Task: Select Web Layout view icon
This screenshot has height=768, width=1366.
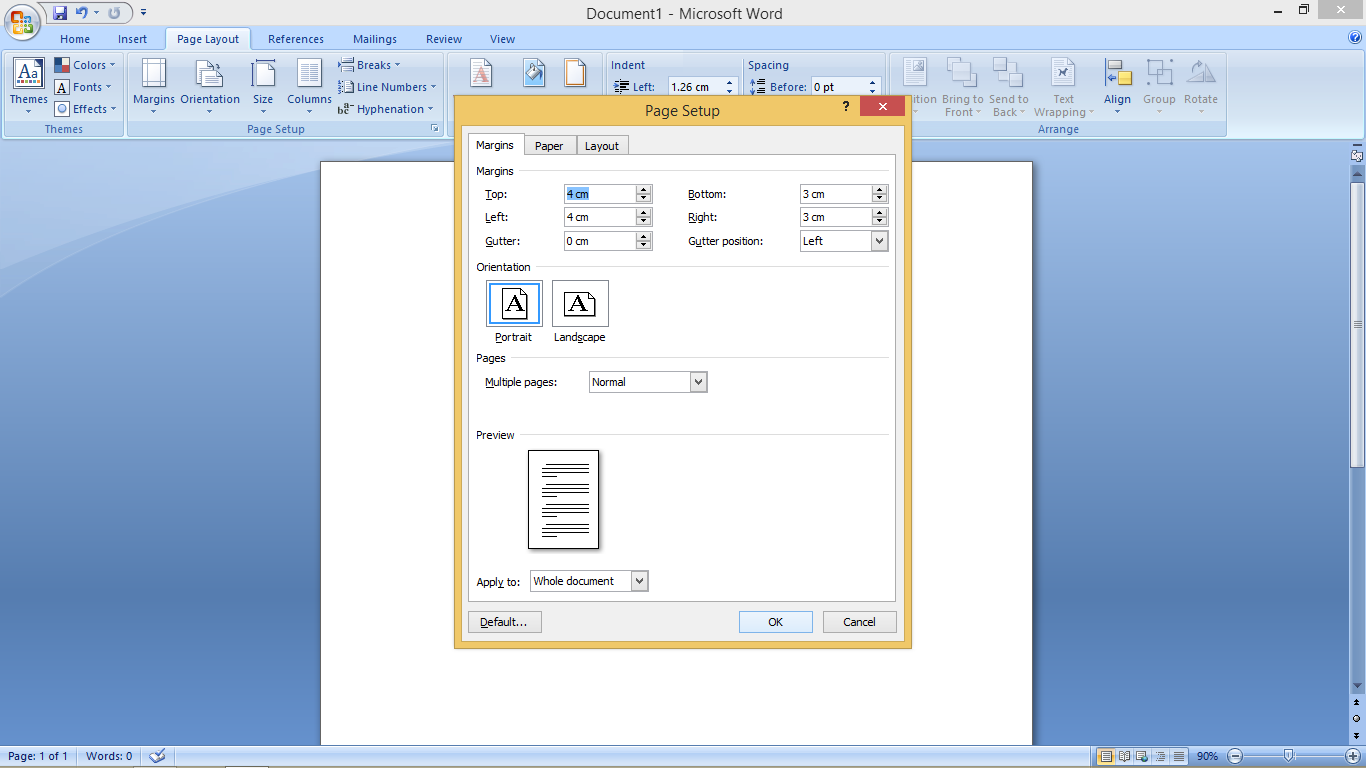Action: pos(1143,756)
